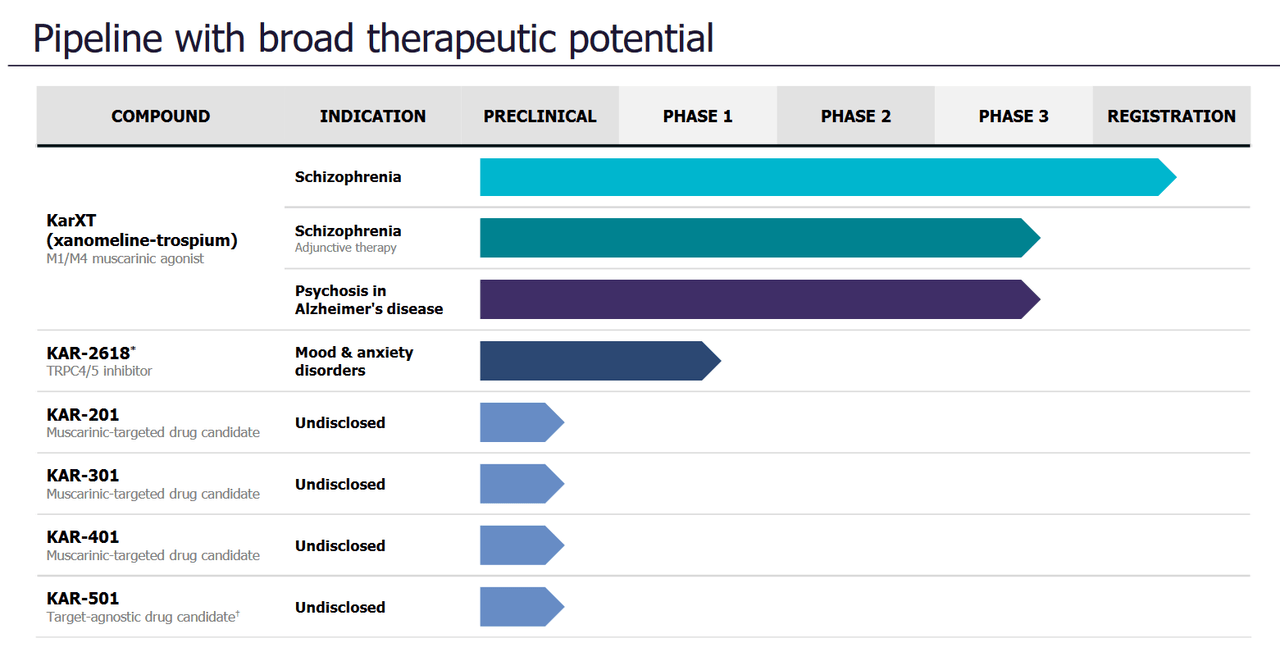Click the KAR-301 compound label
The width and height of the screenshot is (1280, 652).
(83, 476)
